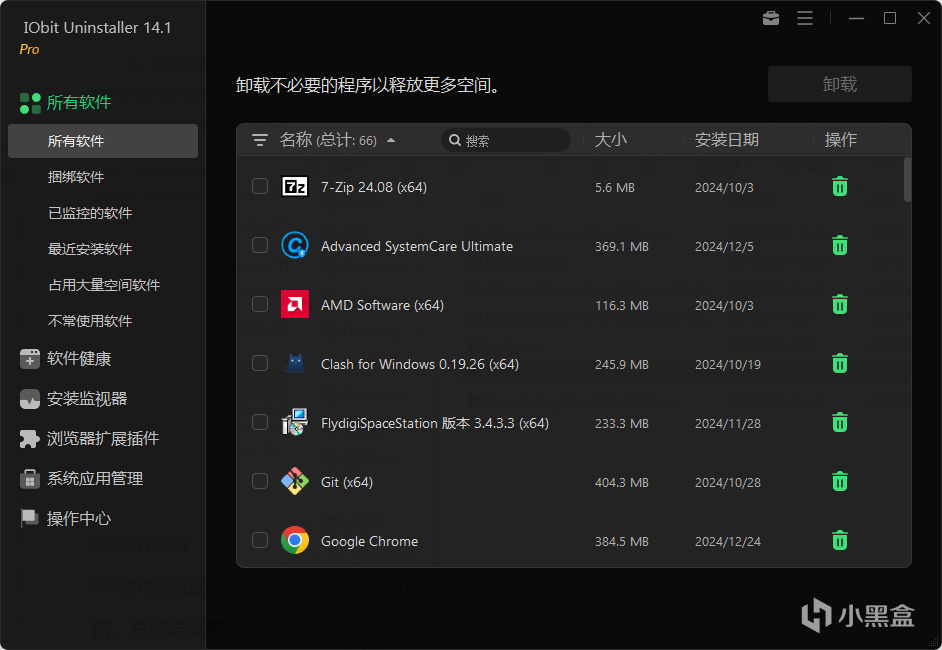Image resolution: width=942 pixels, height=650 pixels.
Task: Click the Git program icon
Action: pyautogui.click(x=295, y=481)
